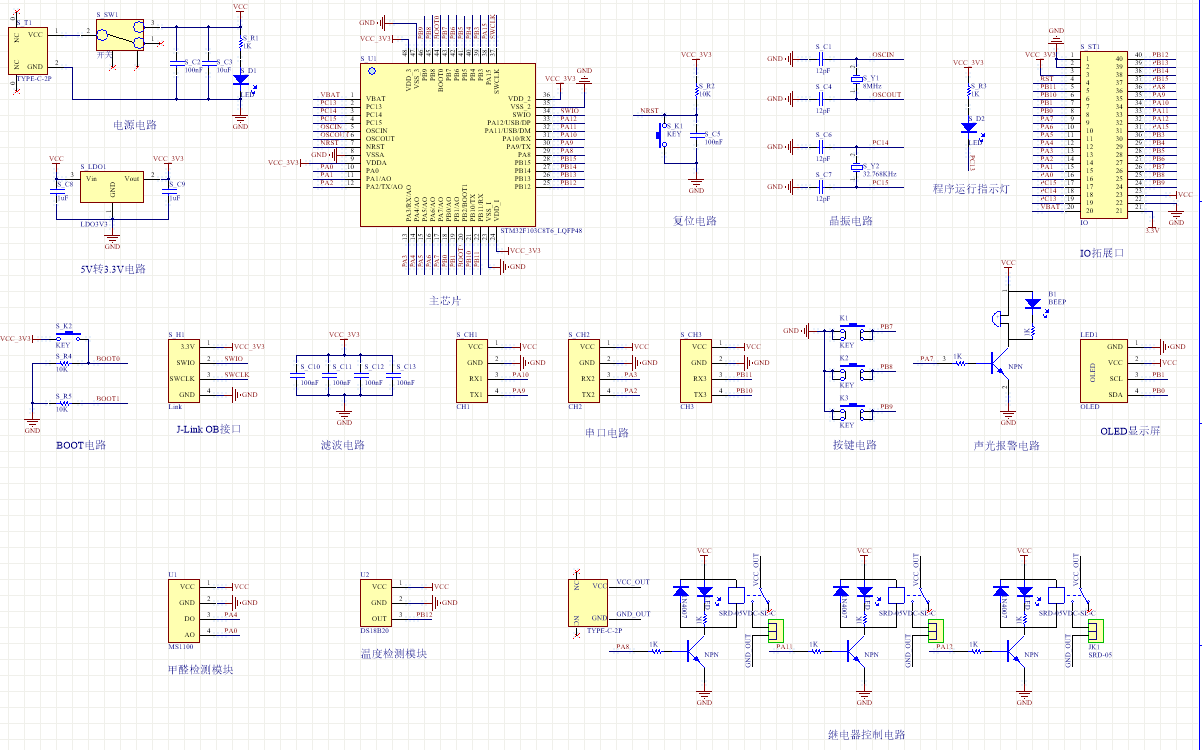Screen dimensions: 1202x750
Task: Select the S_C8 LDO input capacitor
Action: (56, 193)
